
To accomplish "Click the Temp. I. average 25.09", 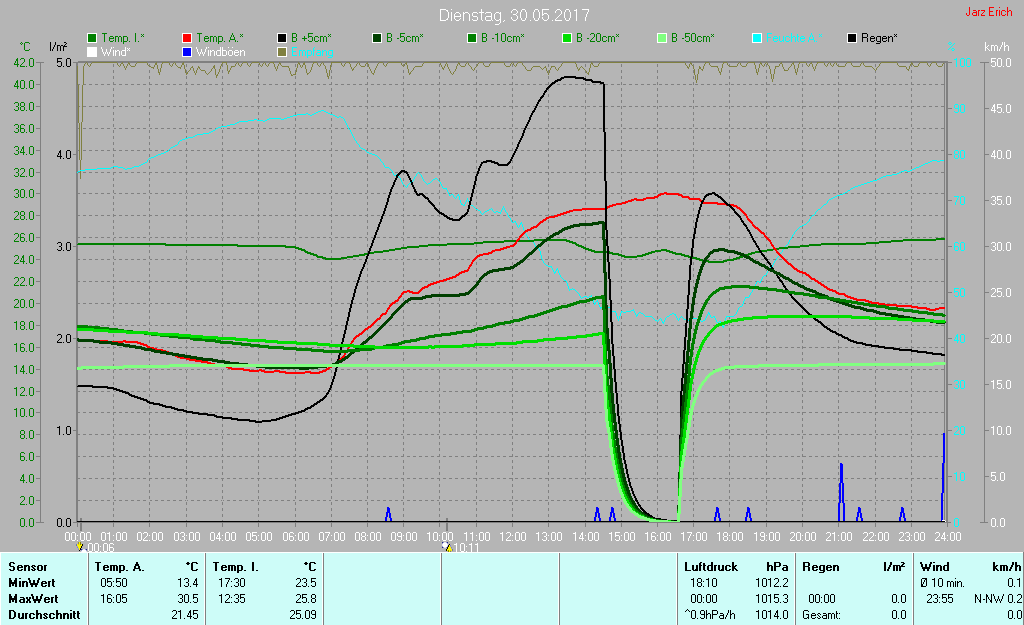I will [303, 615].
